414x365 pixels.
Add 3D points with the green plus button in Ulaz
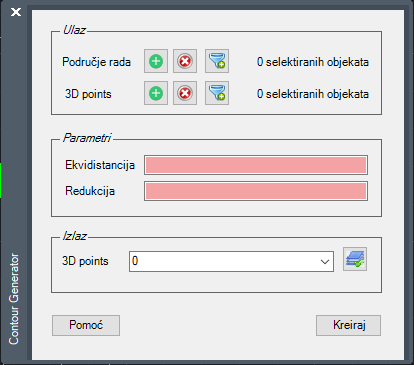(156, 93)
